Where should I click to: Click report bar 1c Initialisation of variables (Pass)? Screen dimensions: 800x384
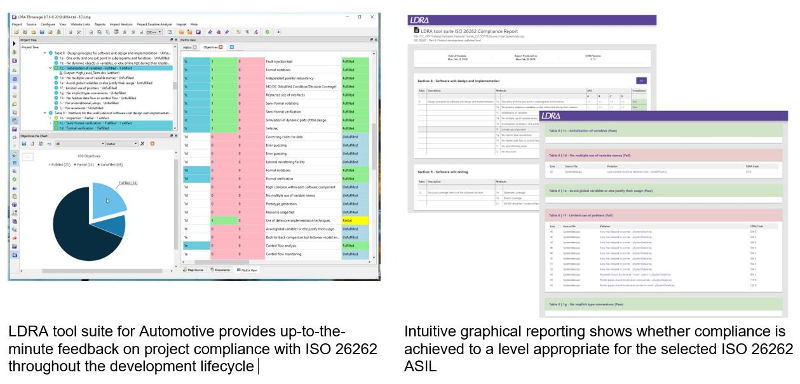663,131
